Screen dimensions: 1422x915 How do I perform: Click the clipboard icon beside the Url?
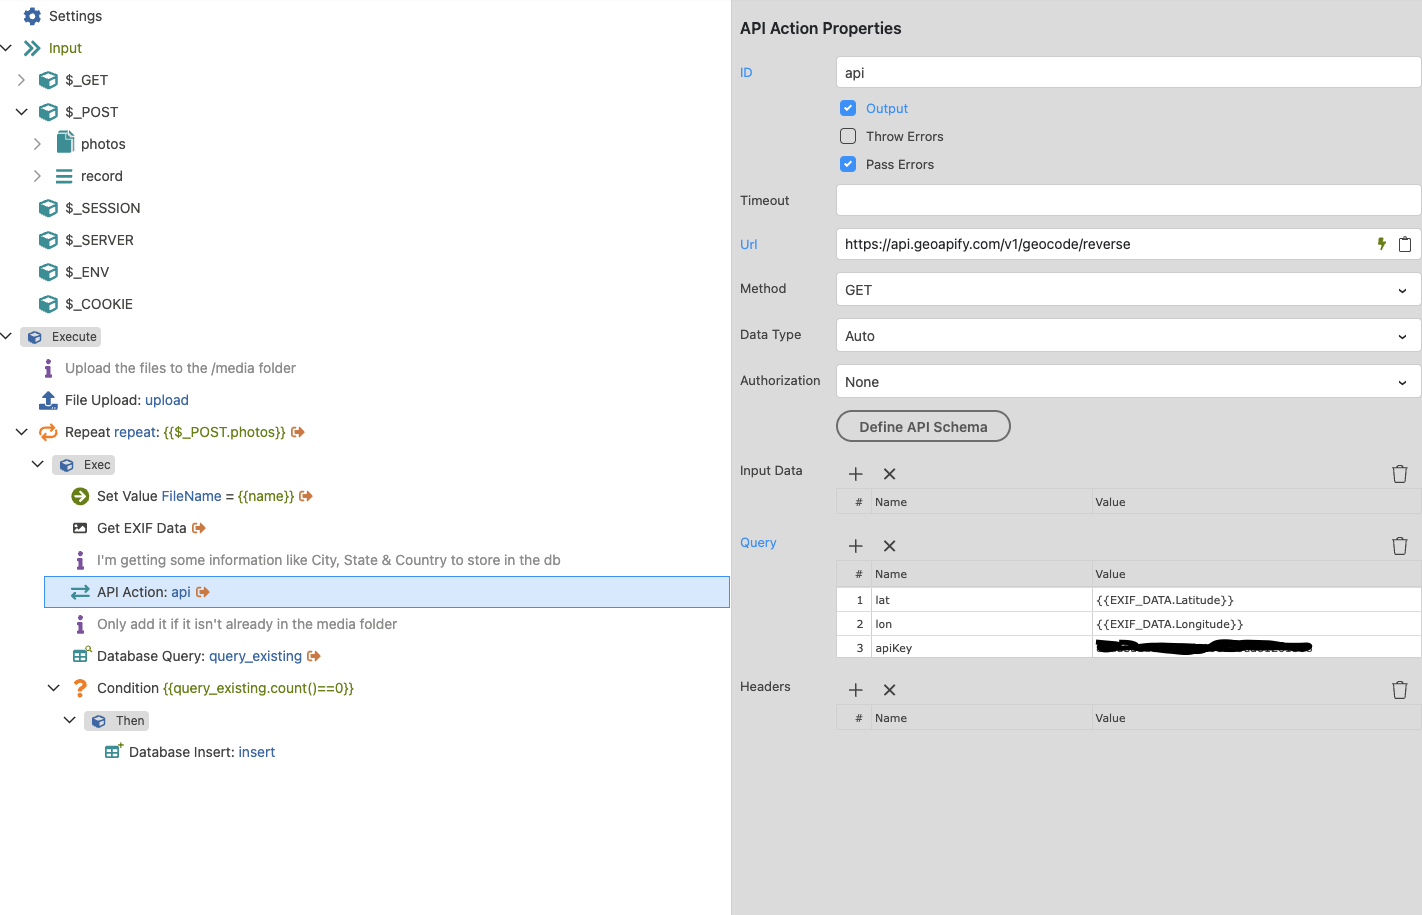pos(1404,244)
